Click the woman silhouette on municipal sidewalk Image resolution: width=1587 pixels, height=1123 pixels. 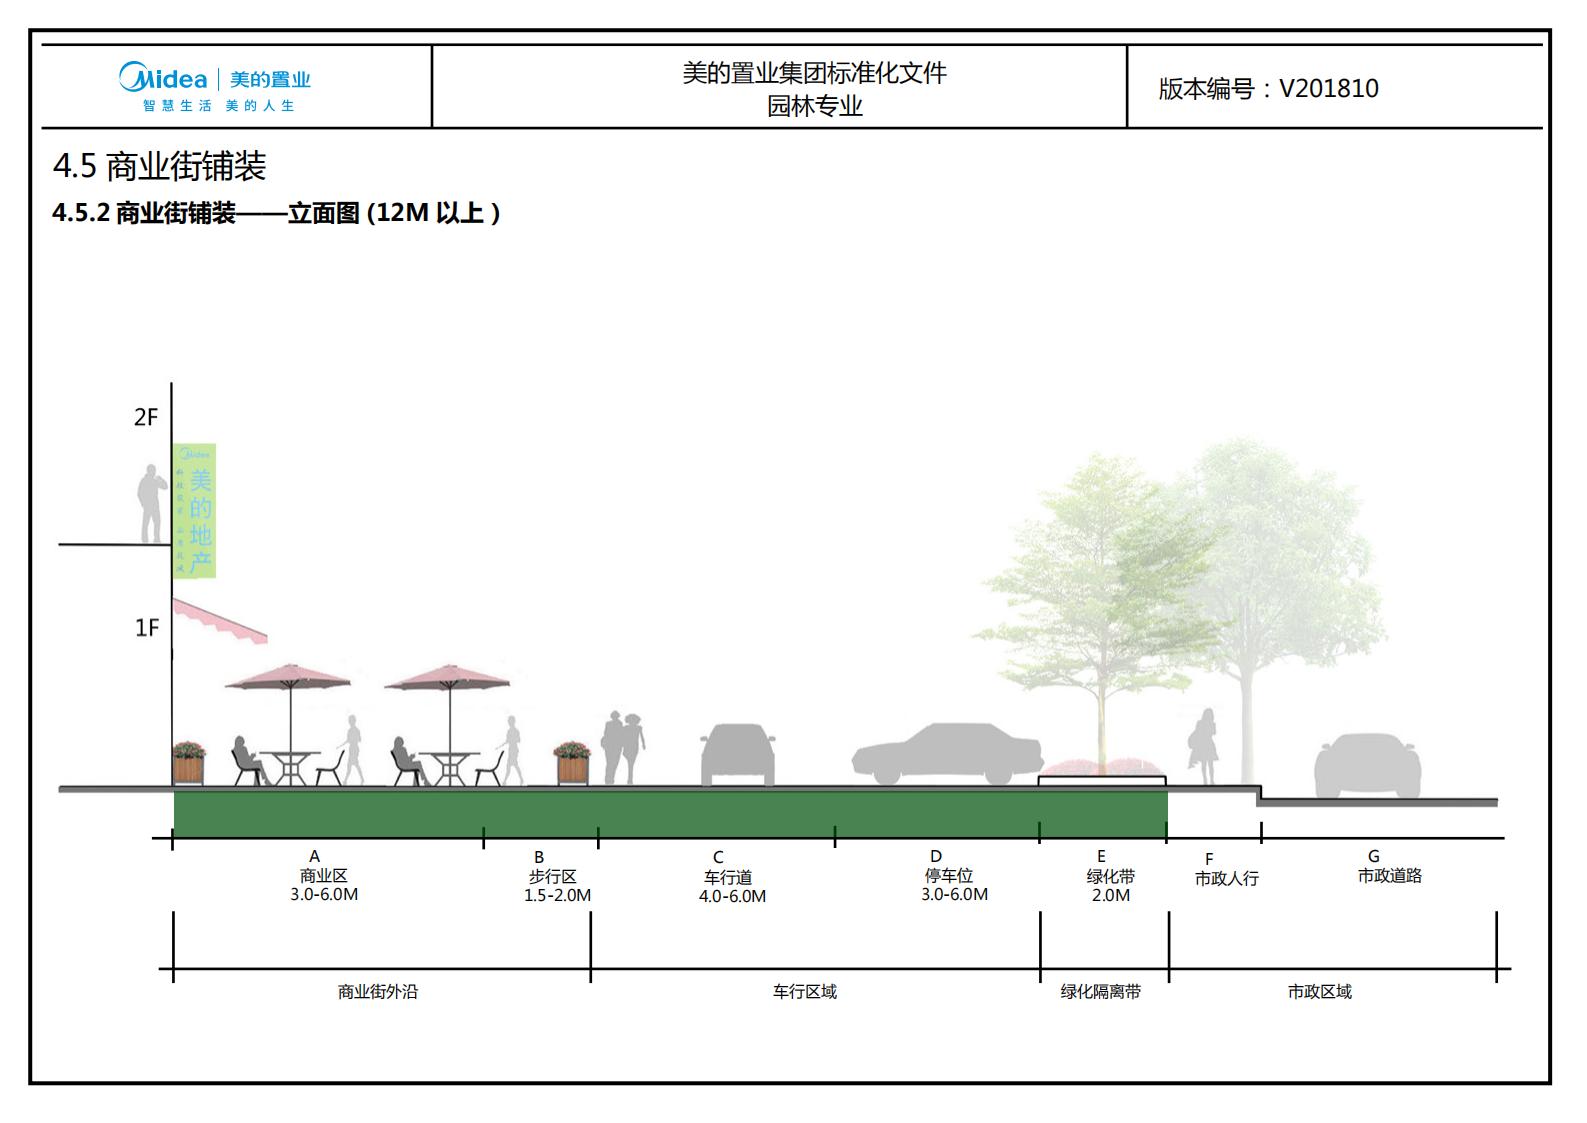click(1203, 747)
